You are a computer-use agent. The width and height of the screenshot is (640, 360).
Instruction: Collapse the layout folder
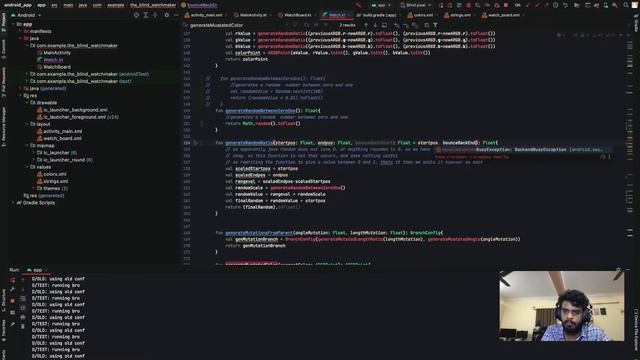coord(27,124)
